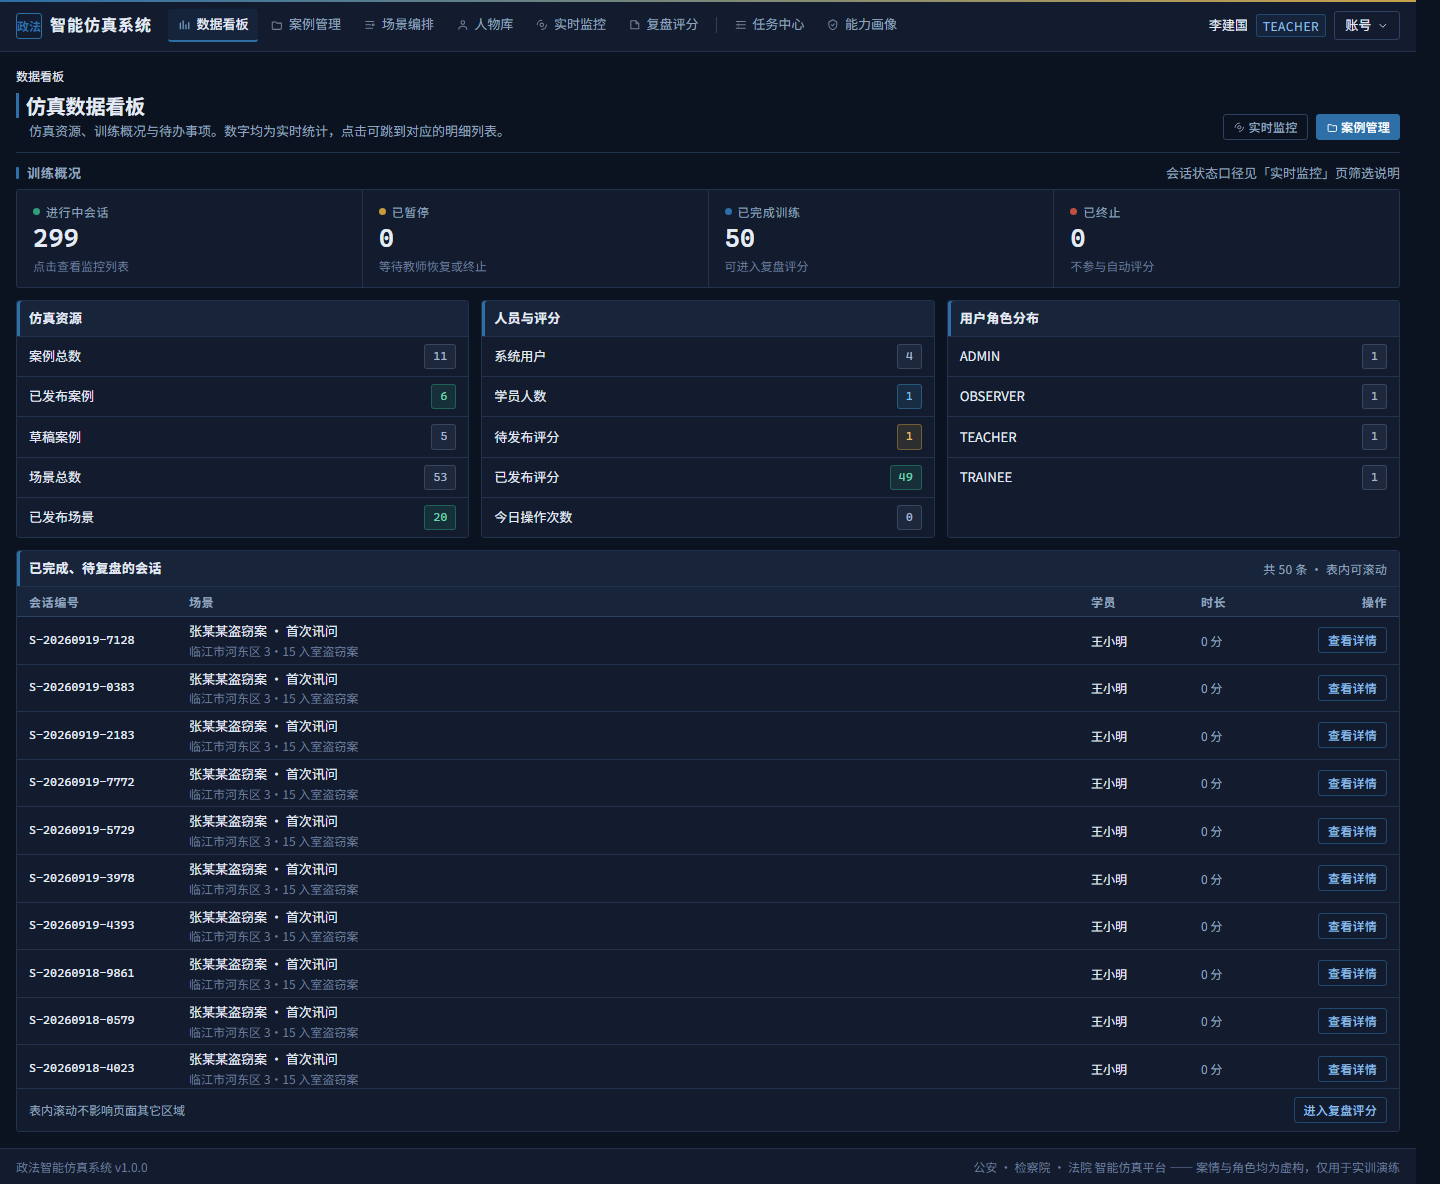View details for session S-20260919-7128

tap(1352, 640)
